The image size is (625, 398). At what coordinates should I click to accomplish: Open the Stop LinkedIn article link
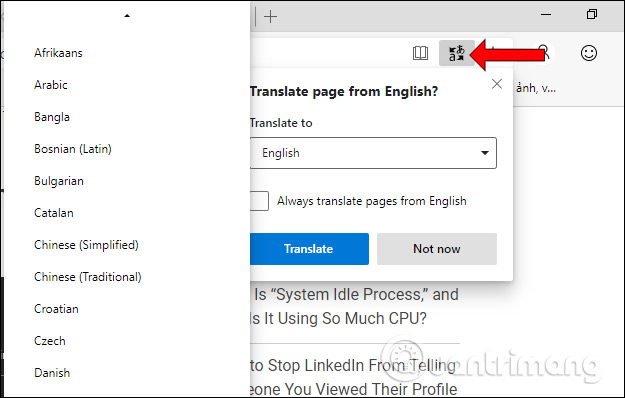pyautogui.click(x=354, y=377)
